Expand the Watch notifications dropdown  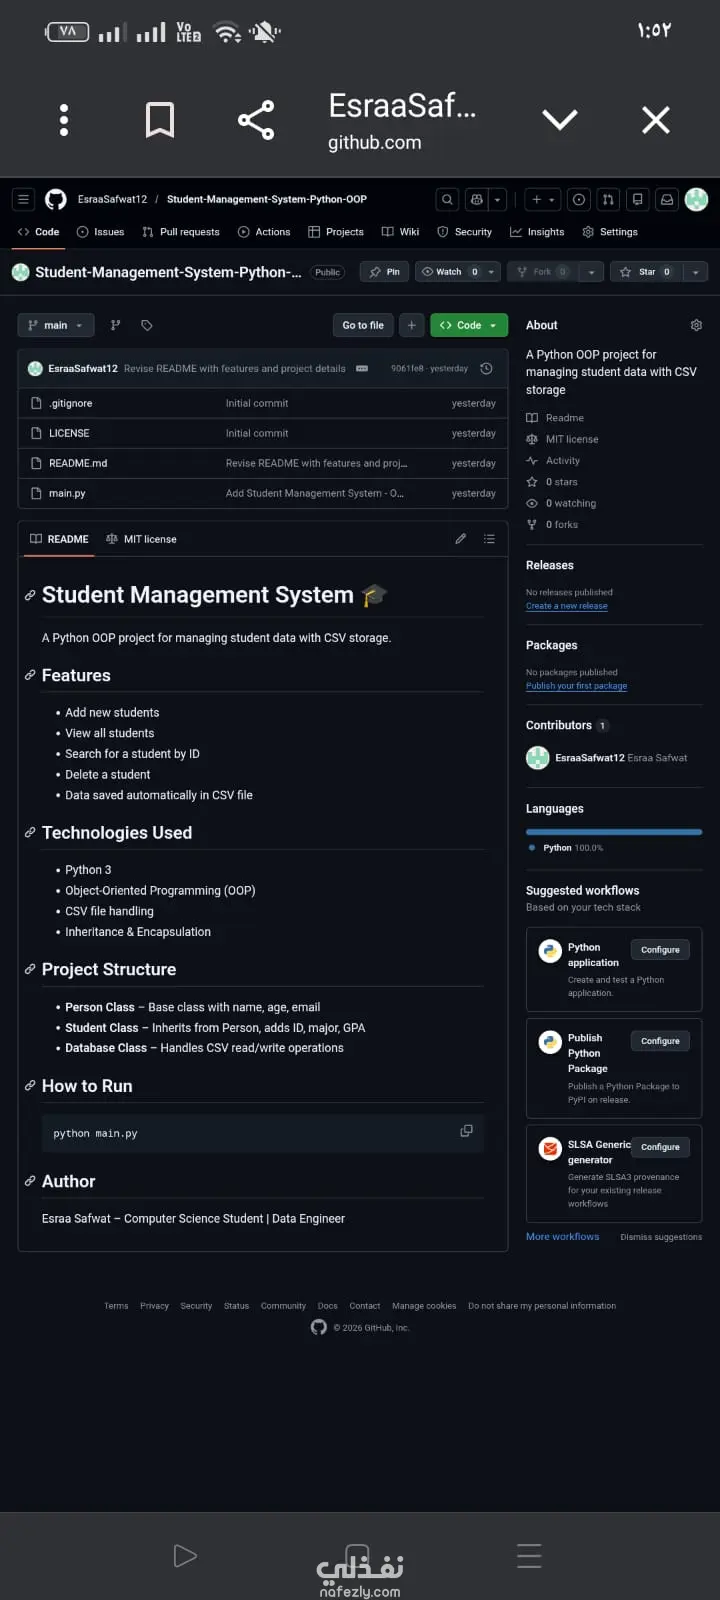click(x=491, y=272)
